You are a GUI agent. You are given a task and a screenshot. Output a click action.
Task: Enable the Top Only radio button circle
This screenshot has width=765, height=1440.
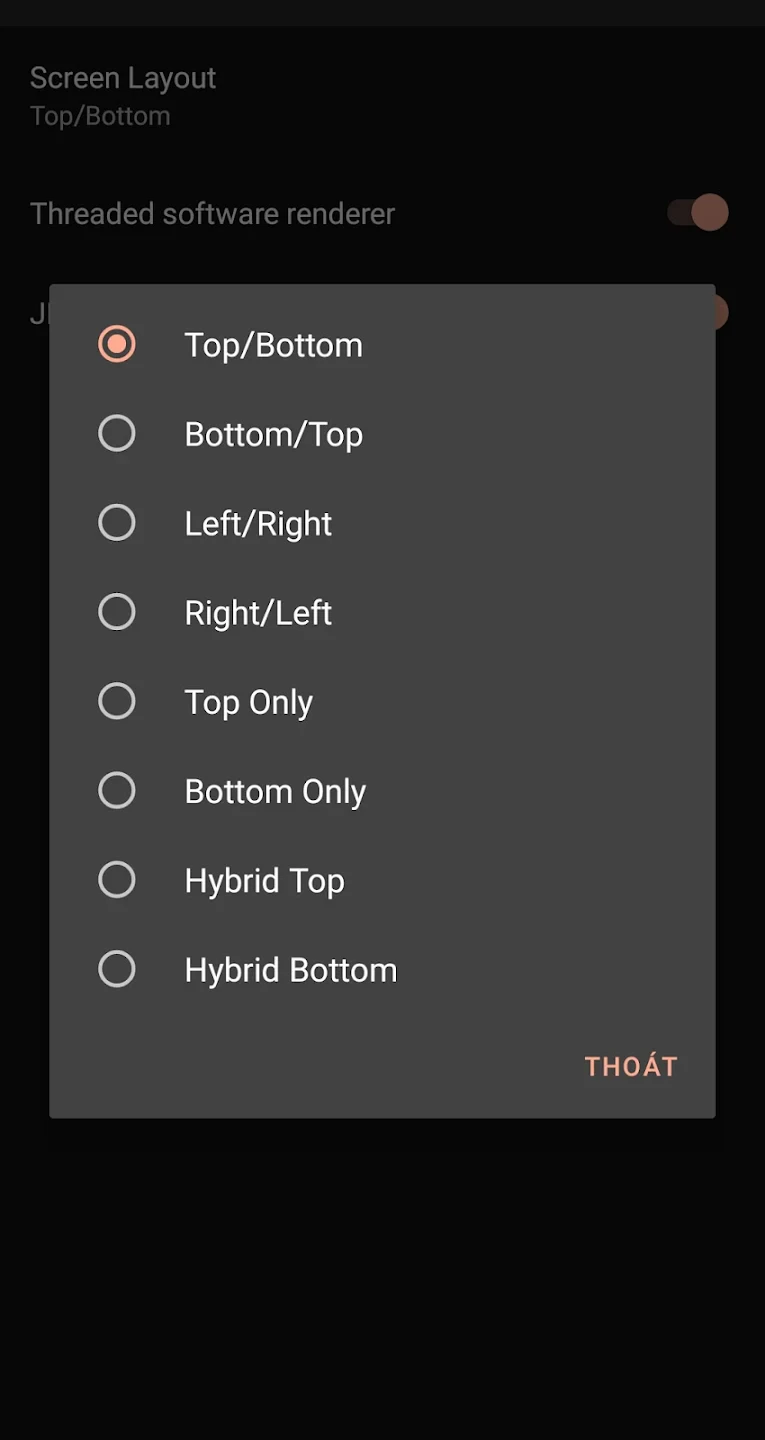coord(117,701)
